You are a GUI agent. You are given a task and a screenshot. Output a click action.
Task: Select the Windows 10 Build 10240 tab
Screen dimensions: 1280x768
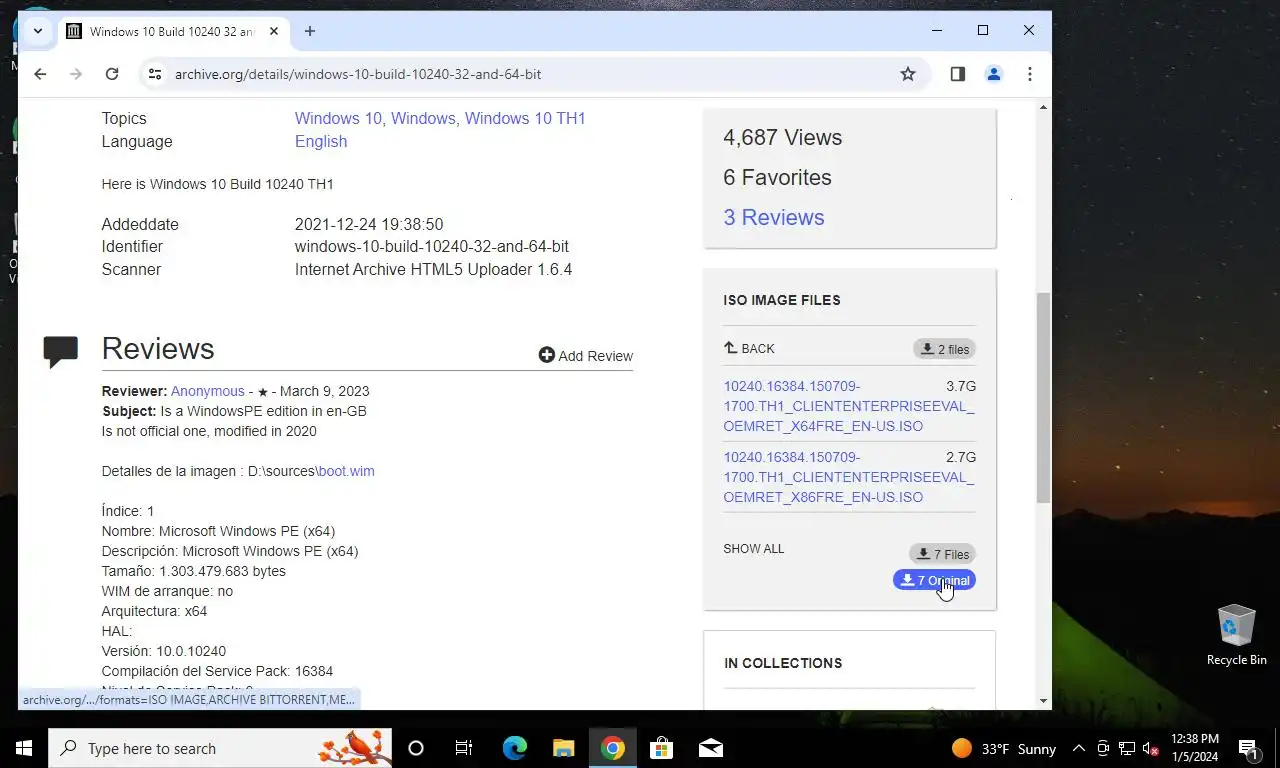173,31
